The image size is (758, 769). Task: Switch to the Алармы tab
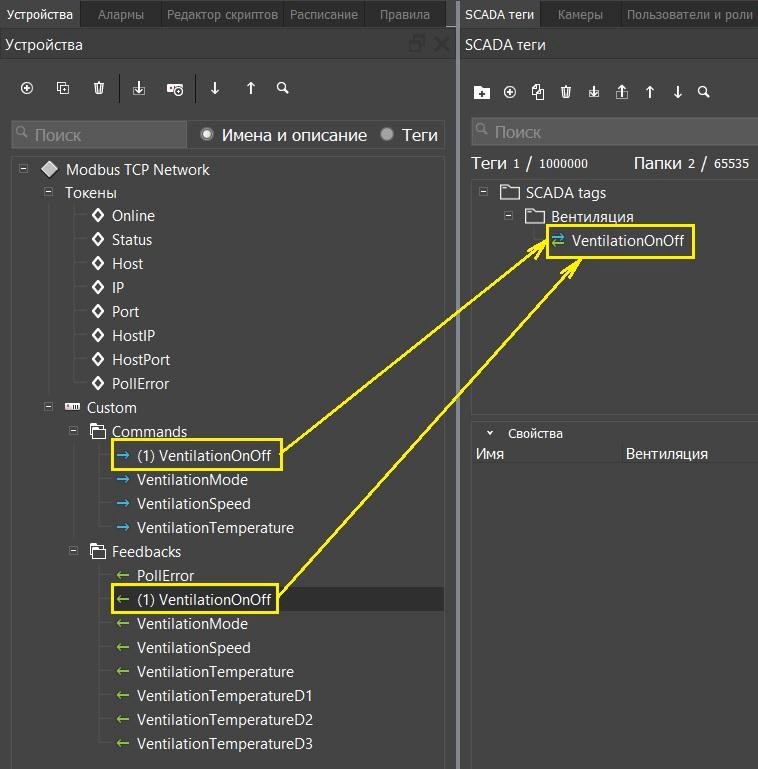pos(120,14)
